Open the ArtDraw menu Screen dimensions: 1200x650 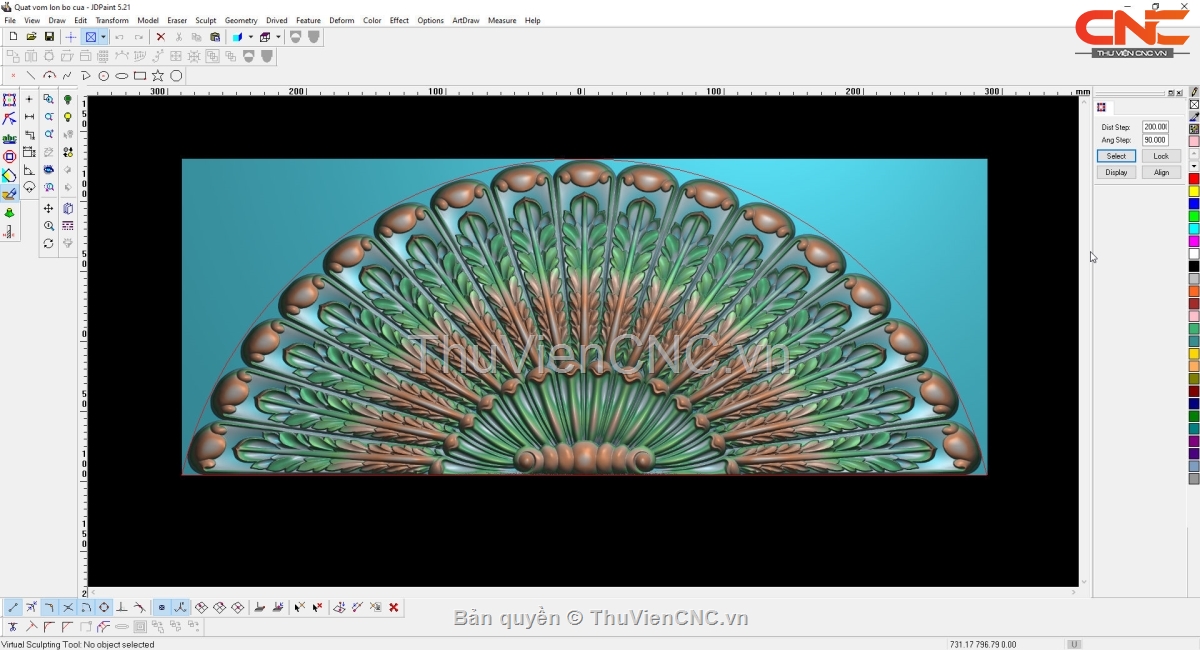pyautogui.click(x=465, y=20)
